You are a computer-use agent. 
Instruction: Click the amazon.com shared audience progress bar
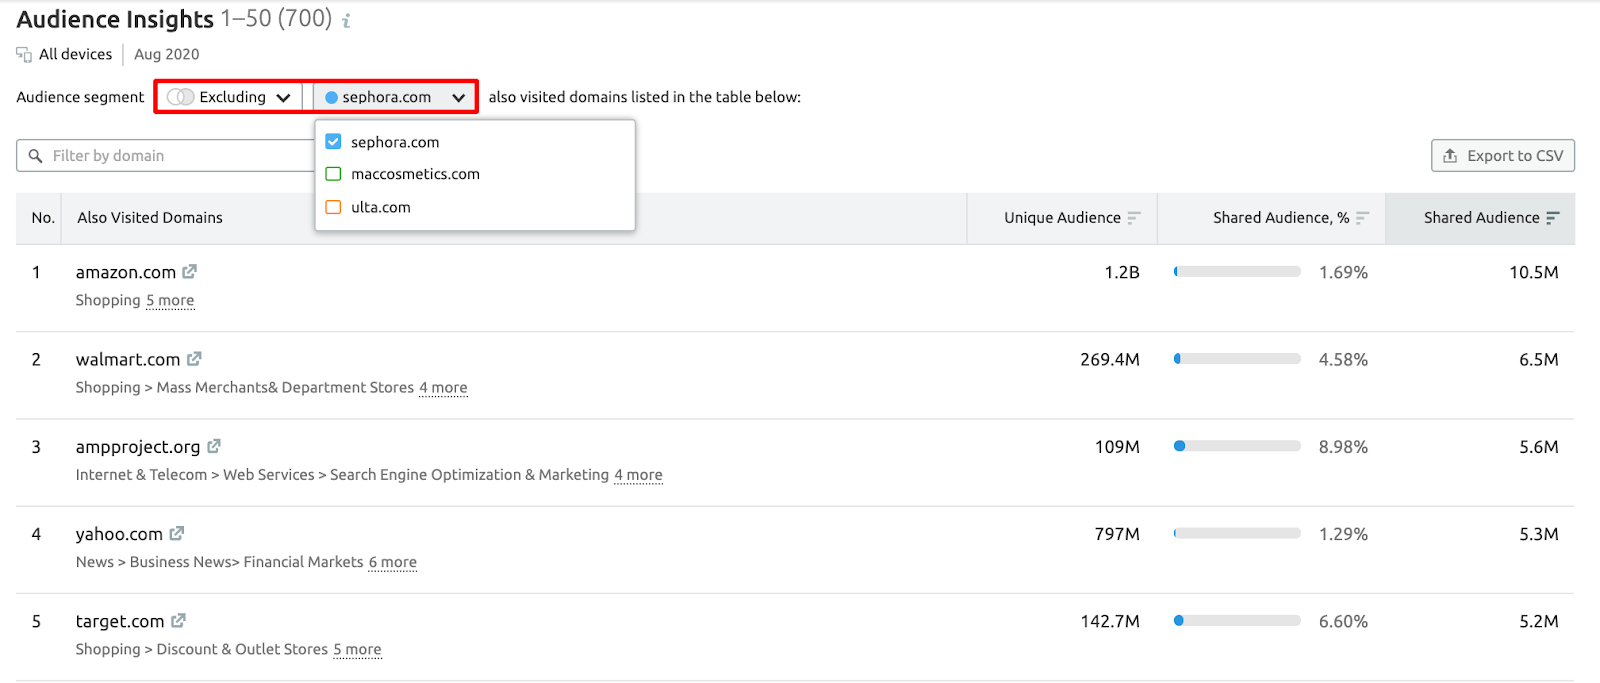[x=1237, y=272]
